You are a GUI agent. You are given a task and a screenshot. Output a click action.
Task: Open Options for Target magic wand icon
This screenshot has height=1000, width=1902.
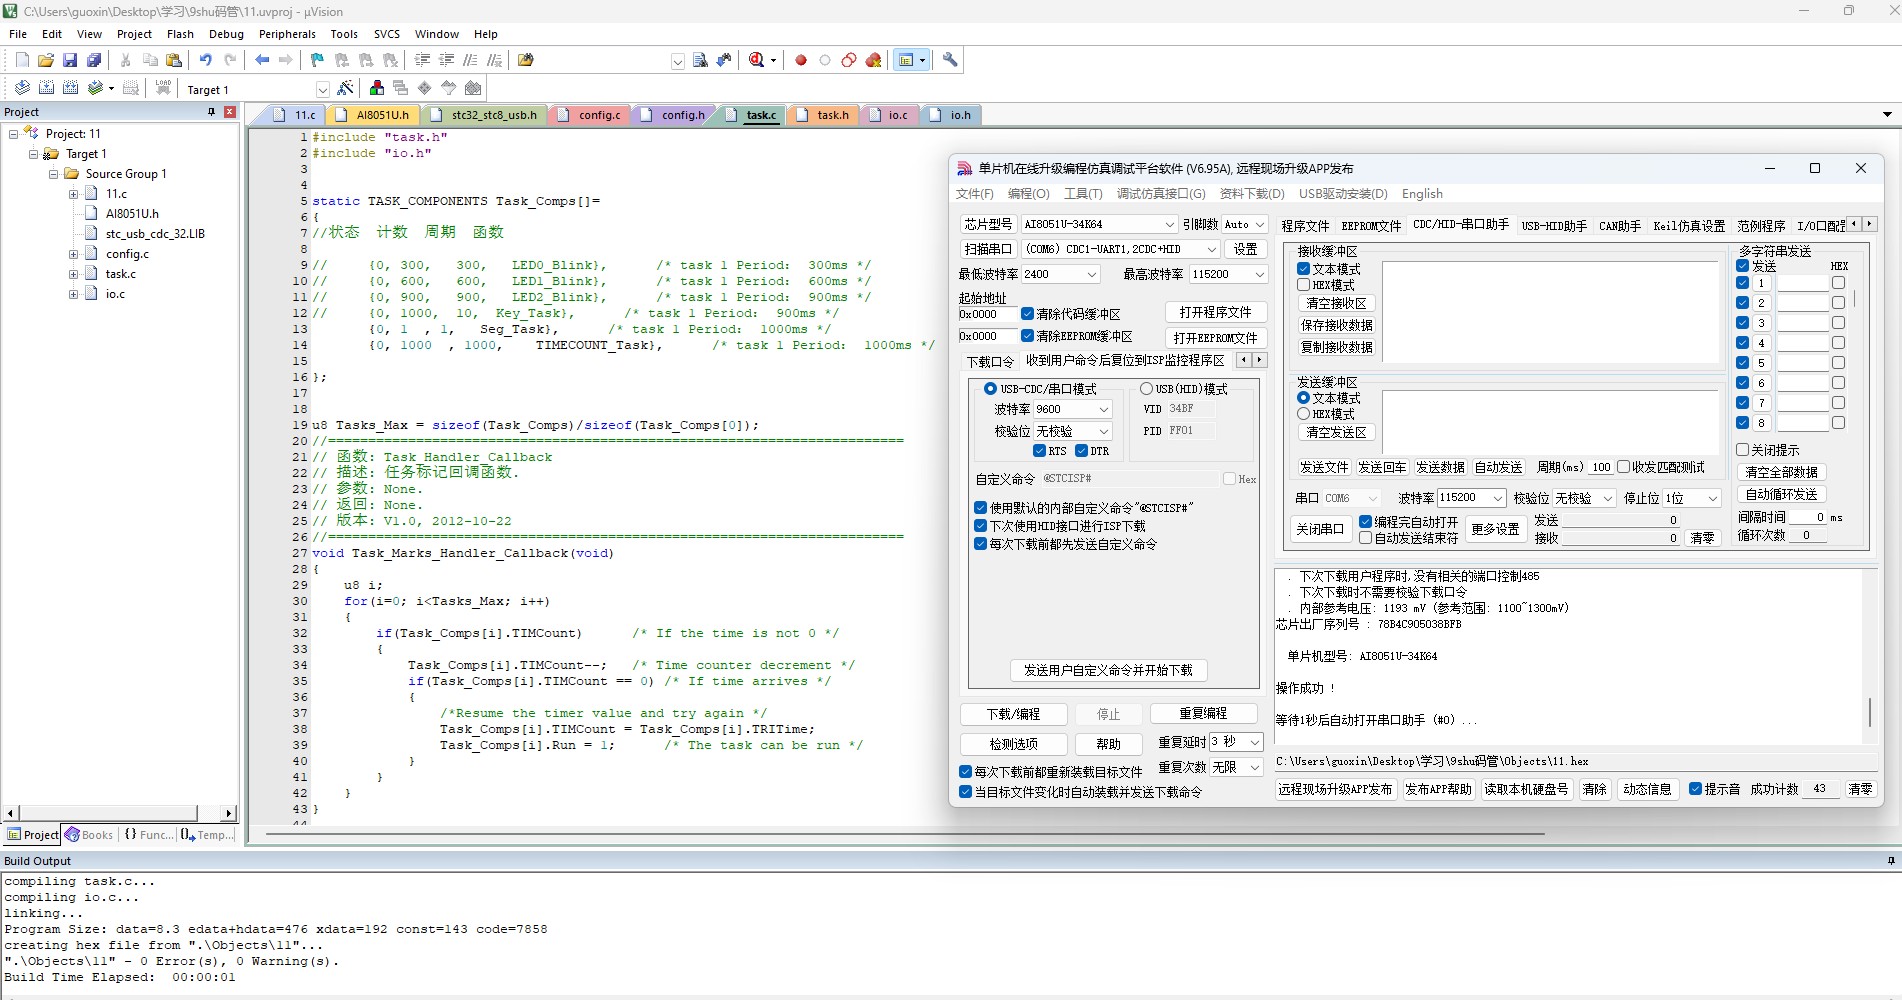tap(346, 88)
